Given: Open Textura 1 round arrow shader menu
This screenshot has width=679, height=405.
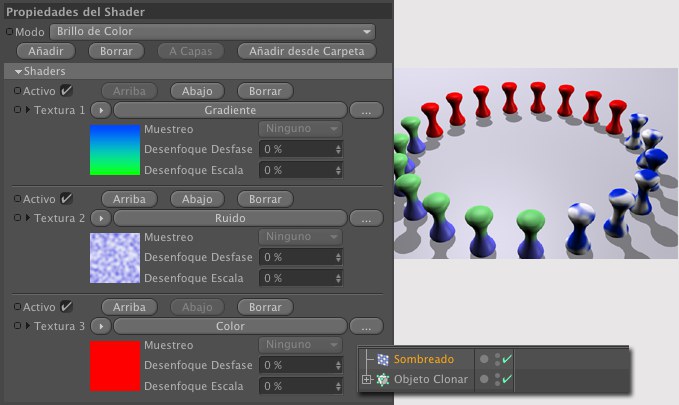Looking at the screenshot, I should click(x=101, y=110).
